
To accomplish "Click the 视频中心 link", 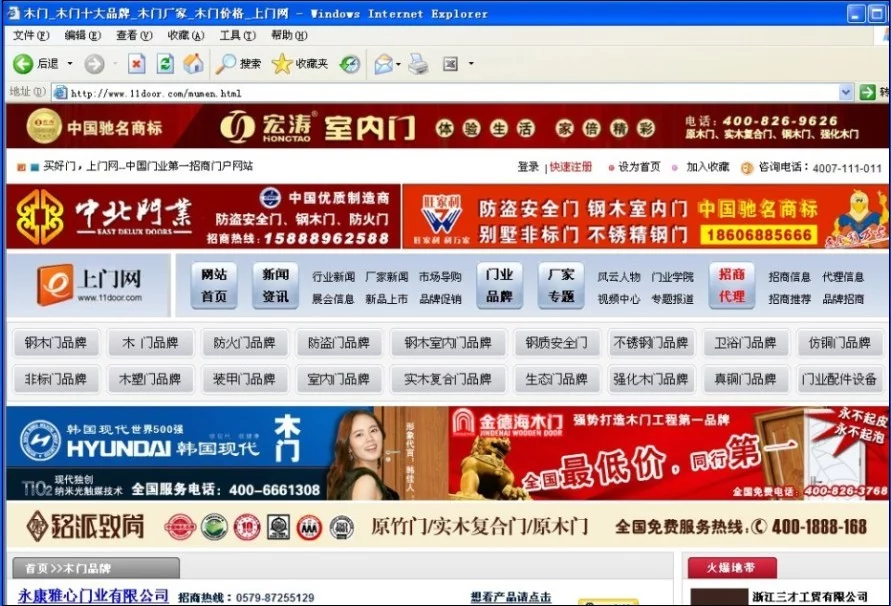I will 619,298.
